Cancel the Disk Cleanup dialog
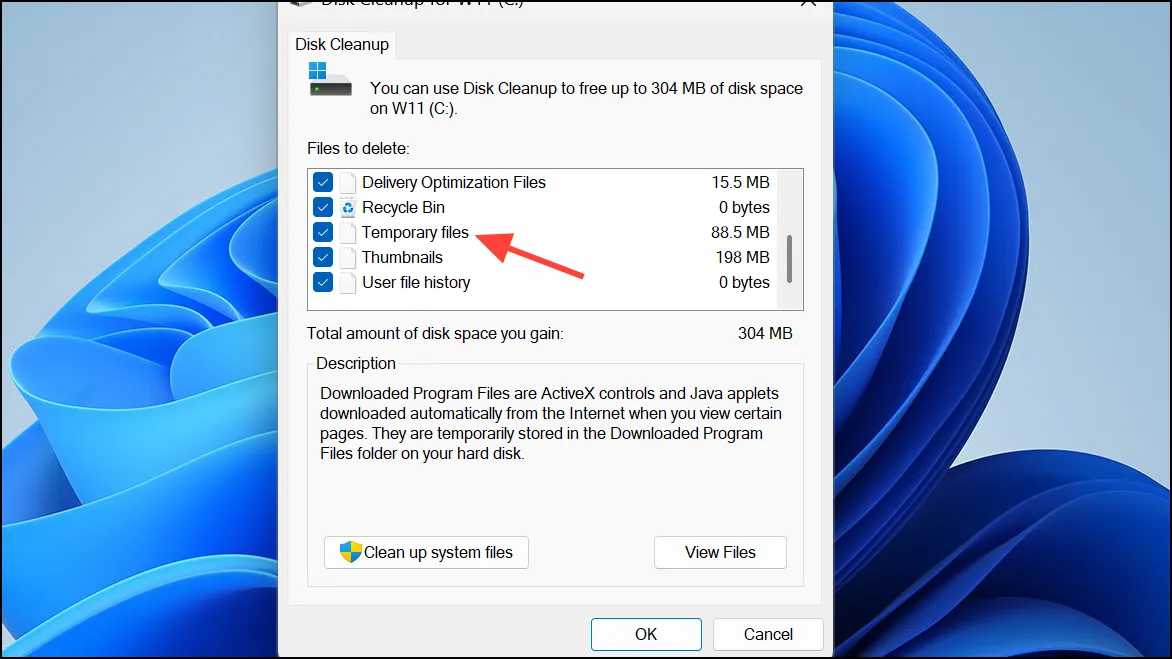Viewport: 1172px width, 659px height. 768,634
